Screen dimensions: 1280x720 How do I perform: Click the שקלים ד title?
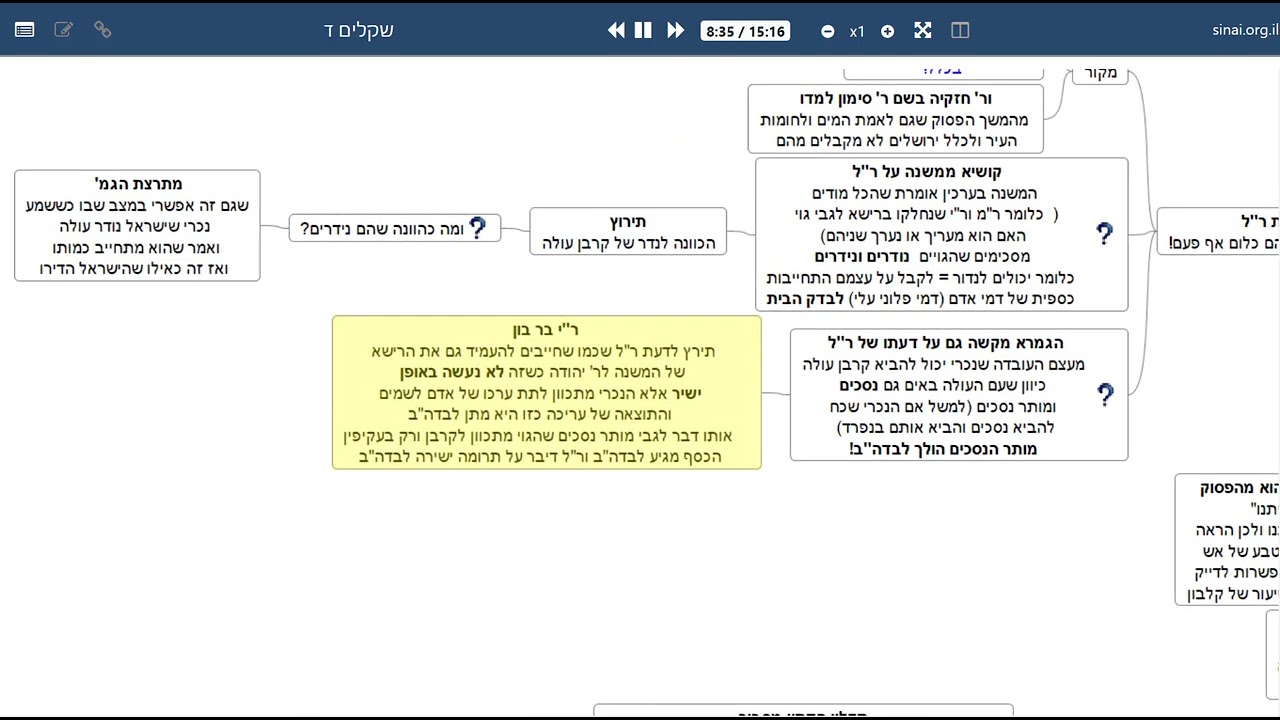359,30
